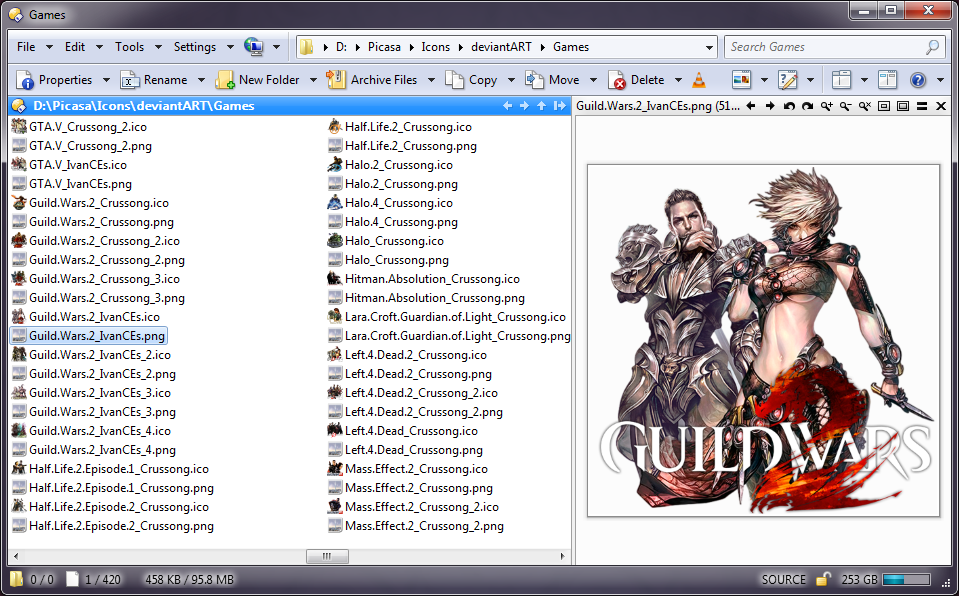Click the 253 GB disk space bar
The width and height of the screenshot is (959, 596).
click(x=906, y=579)
